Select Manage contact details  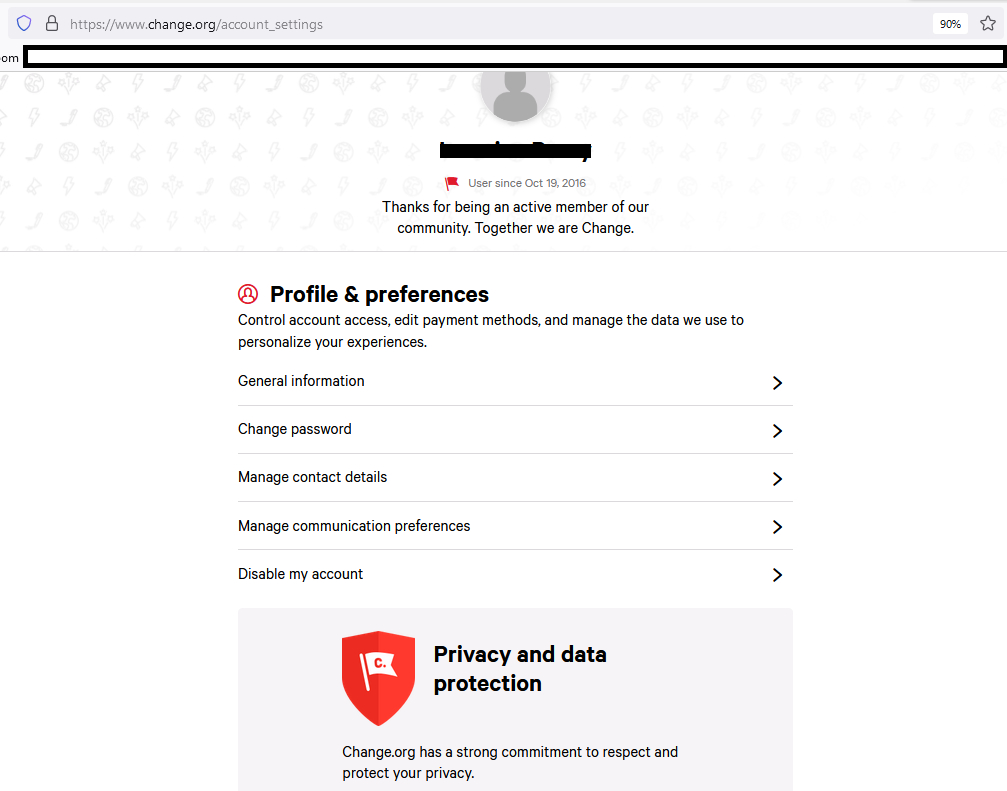click(x=312, y=477)
